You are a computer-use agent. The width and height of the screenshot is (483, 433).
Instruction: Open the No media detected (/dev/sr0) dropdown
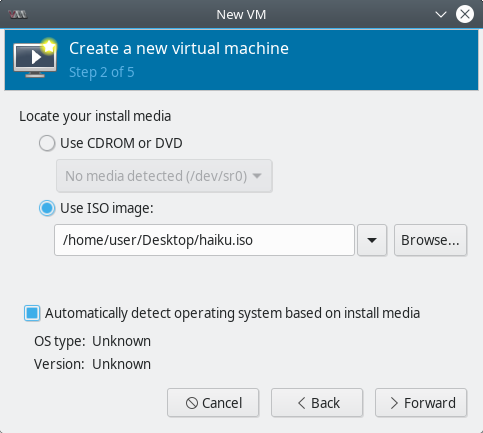tap(164, 176)
